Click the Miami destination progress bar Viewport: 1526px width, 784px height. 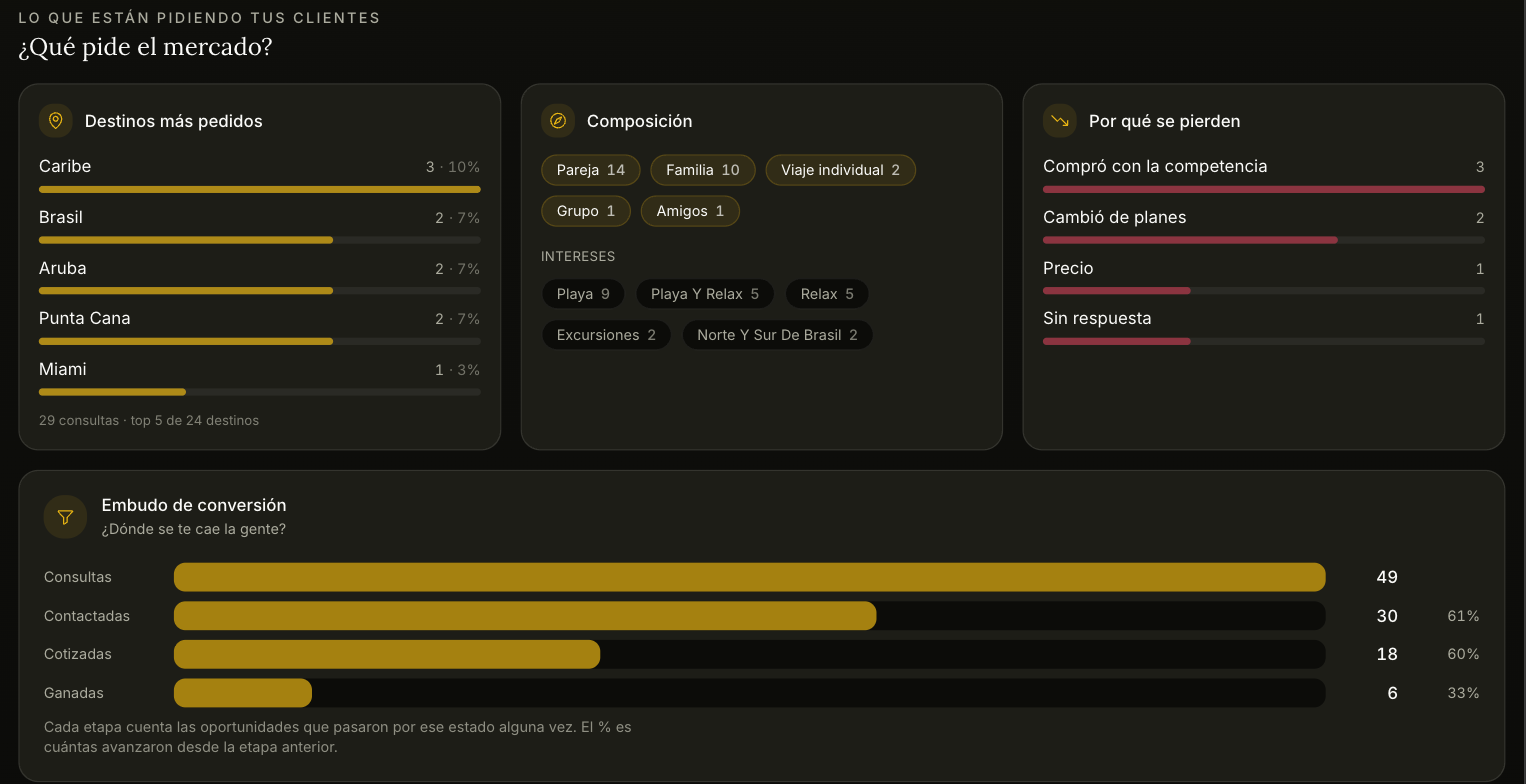(x=260, y=392)
